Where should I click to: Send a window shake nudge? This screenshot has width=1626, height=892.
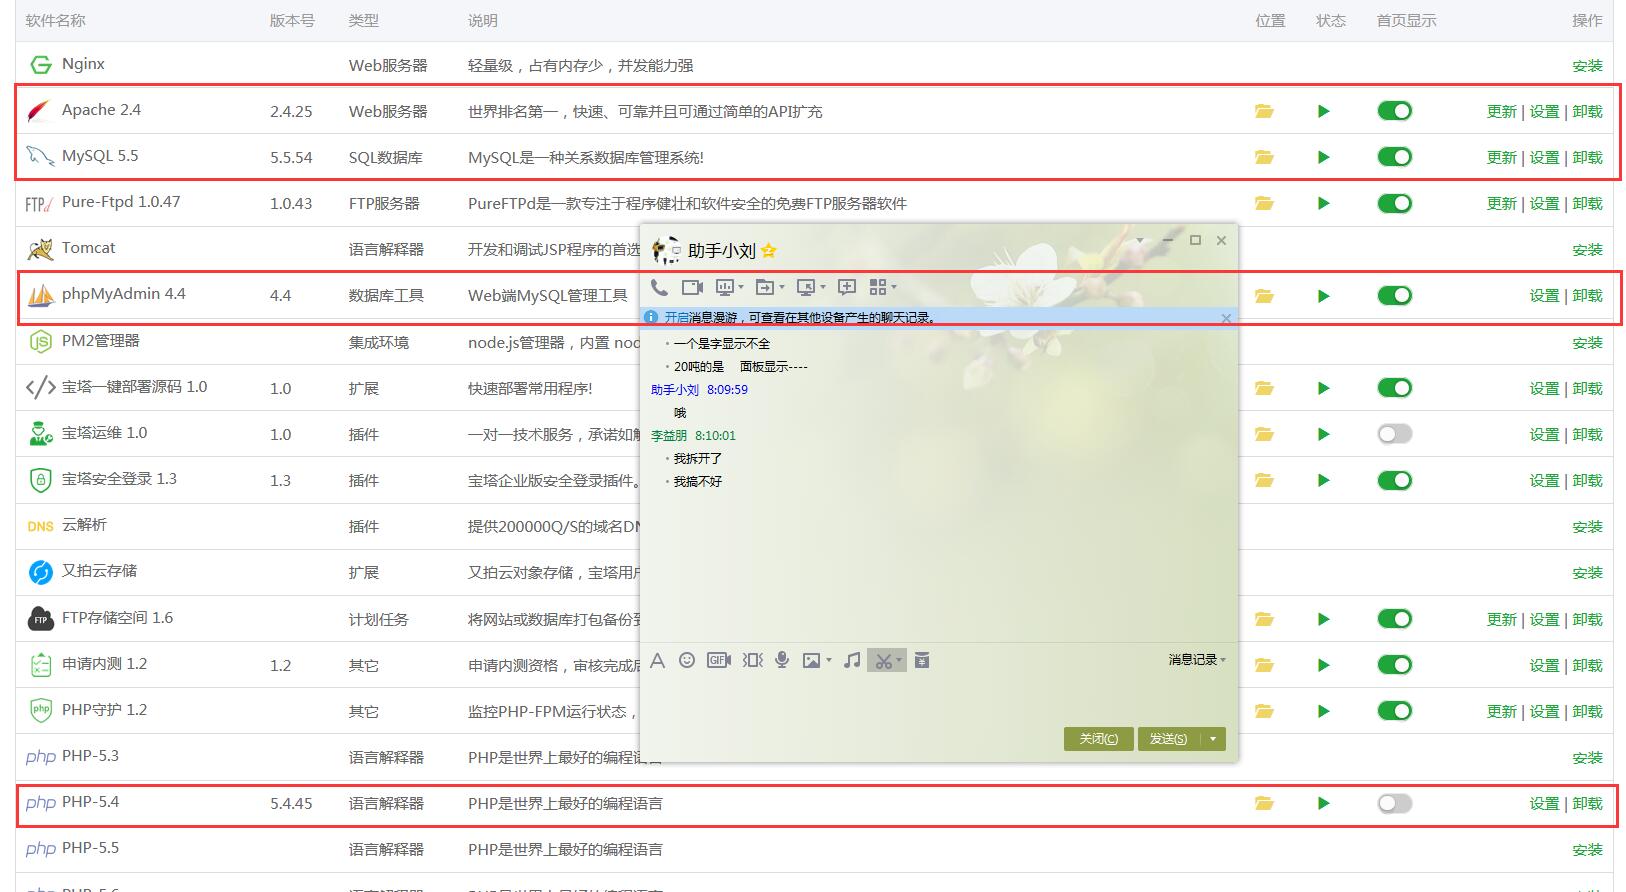click(x=753, y=660)
